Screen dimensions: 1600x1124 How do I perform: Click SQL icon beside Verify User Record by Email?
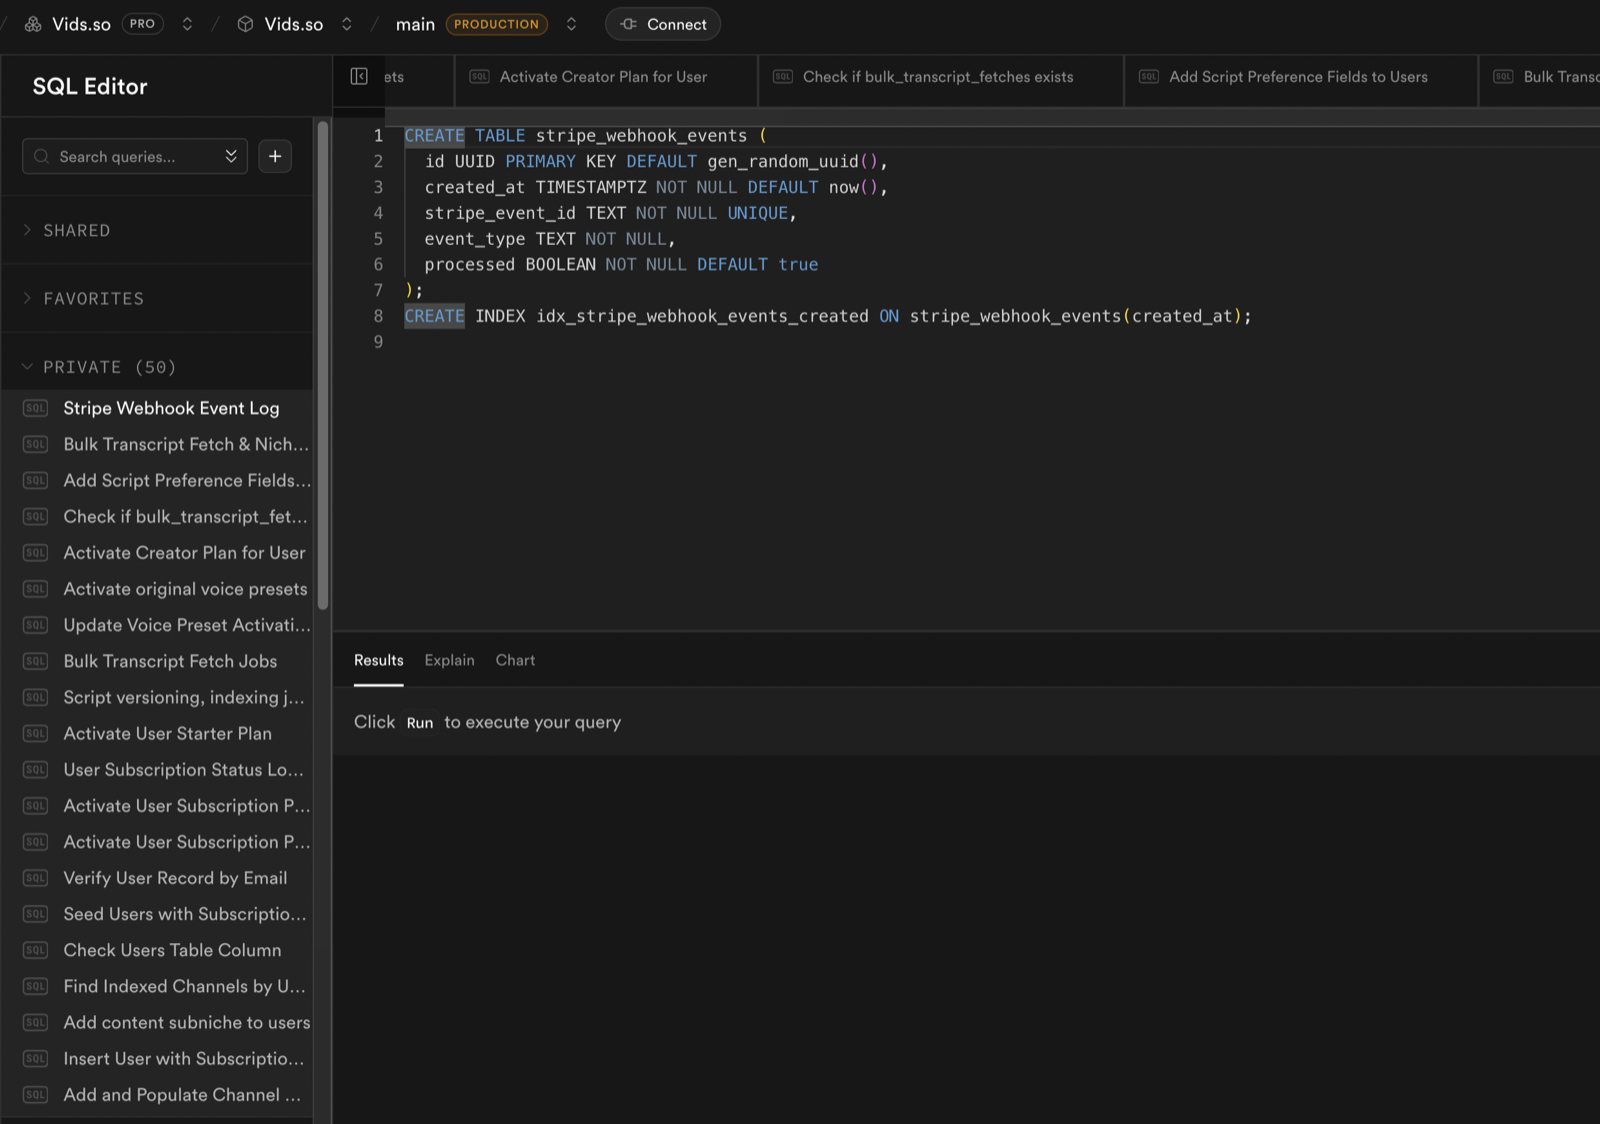35,878
